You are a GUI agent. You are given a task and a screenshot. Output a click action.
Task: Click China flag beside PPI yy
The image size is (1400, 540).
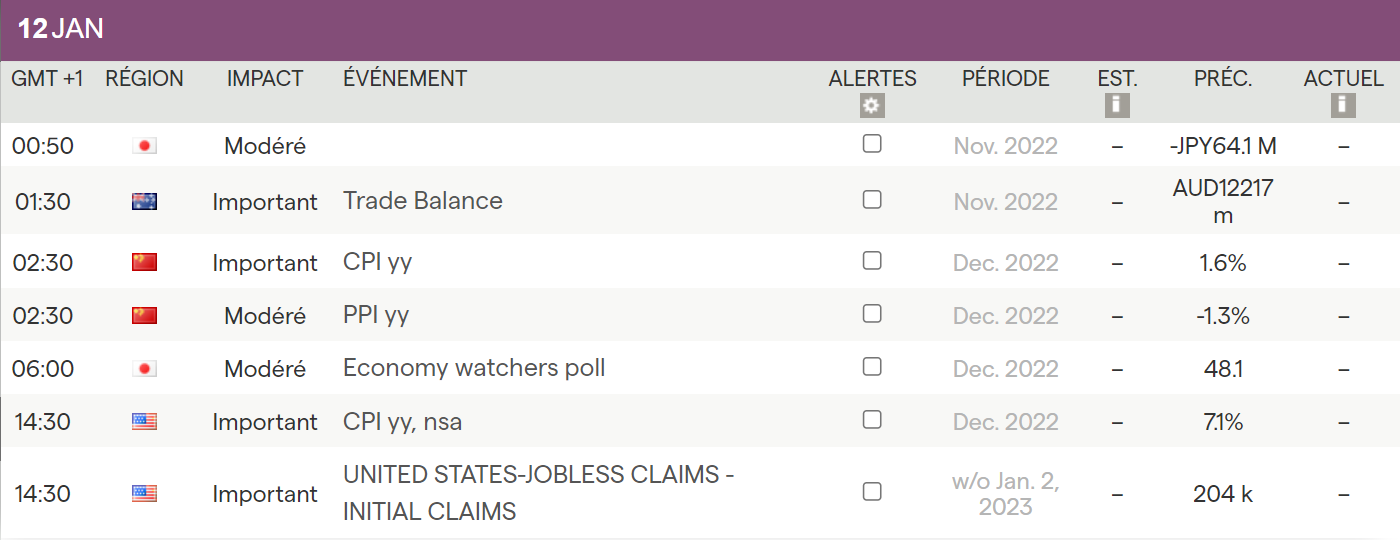point(145,316)
